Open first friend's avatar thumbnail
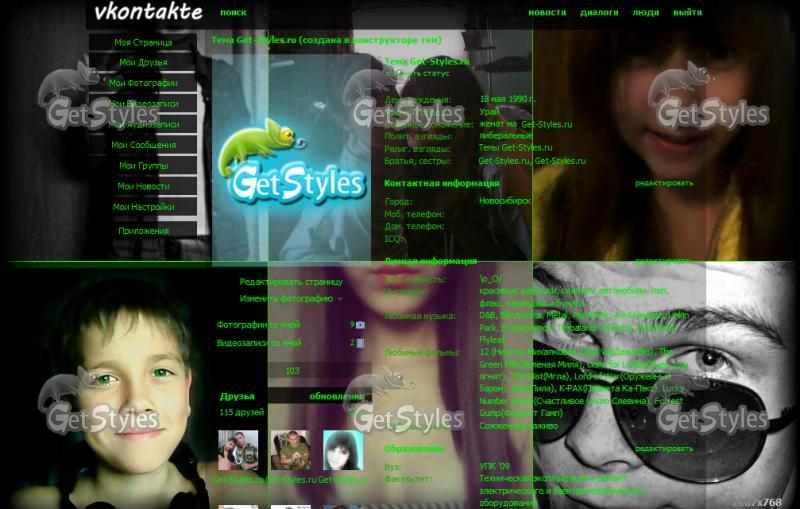800x509 pixels. (239, 451)
